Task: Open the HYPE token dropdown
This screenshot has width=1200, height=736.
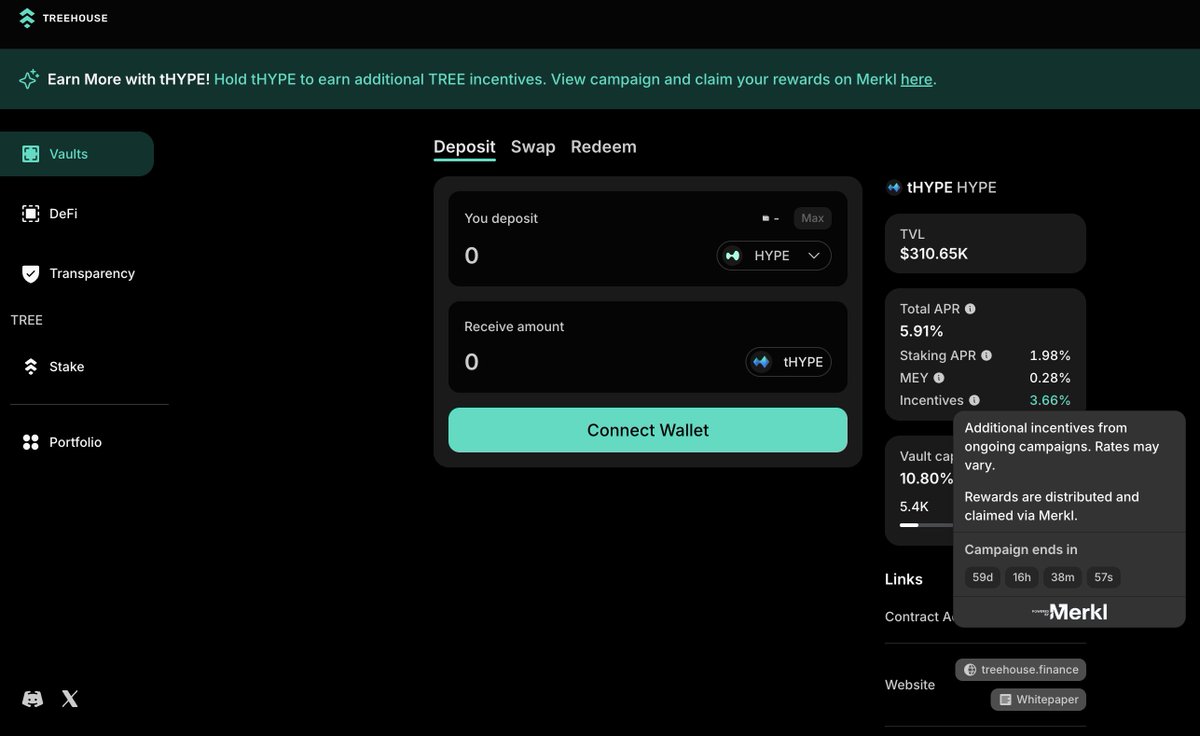Action: tap(774, 256)
